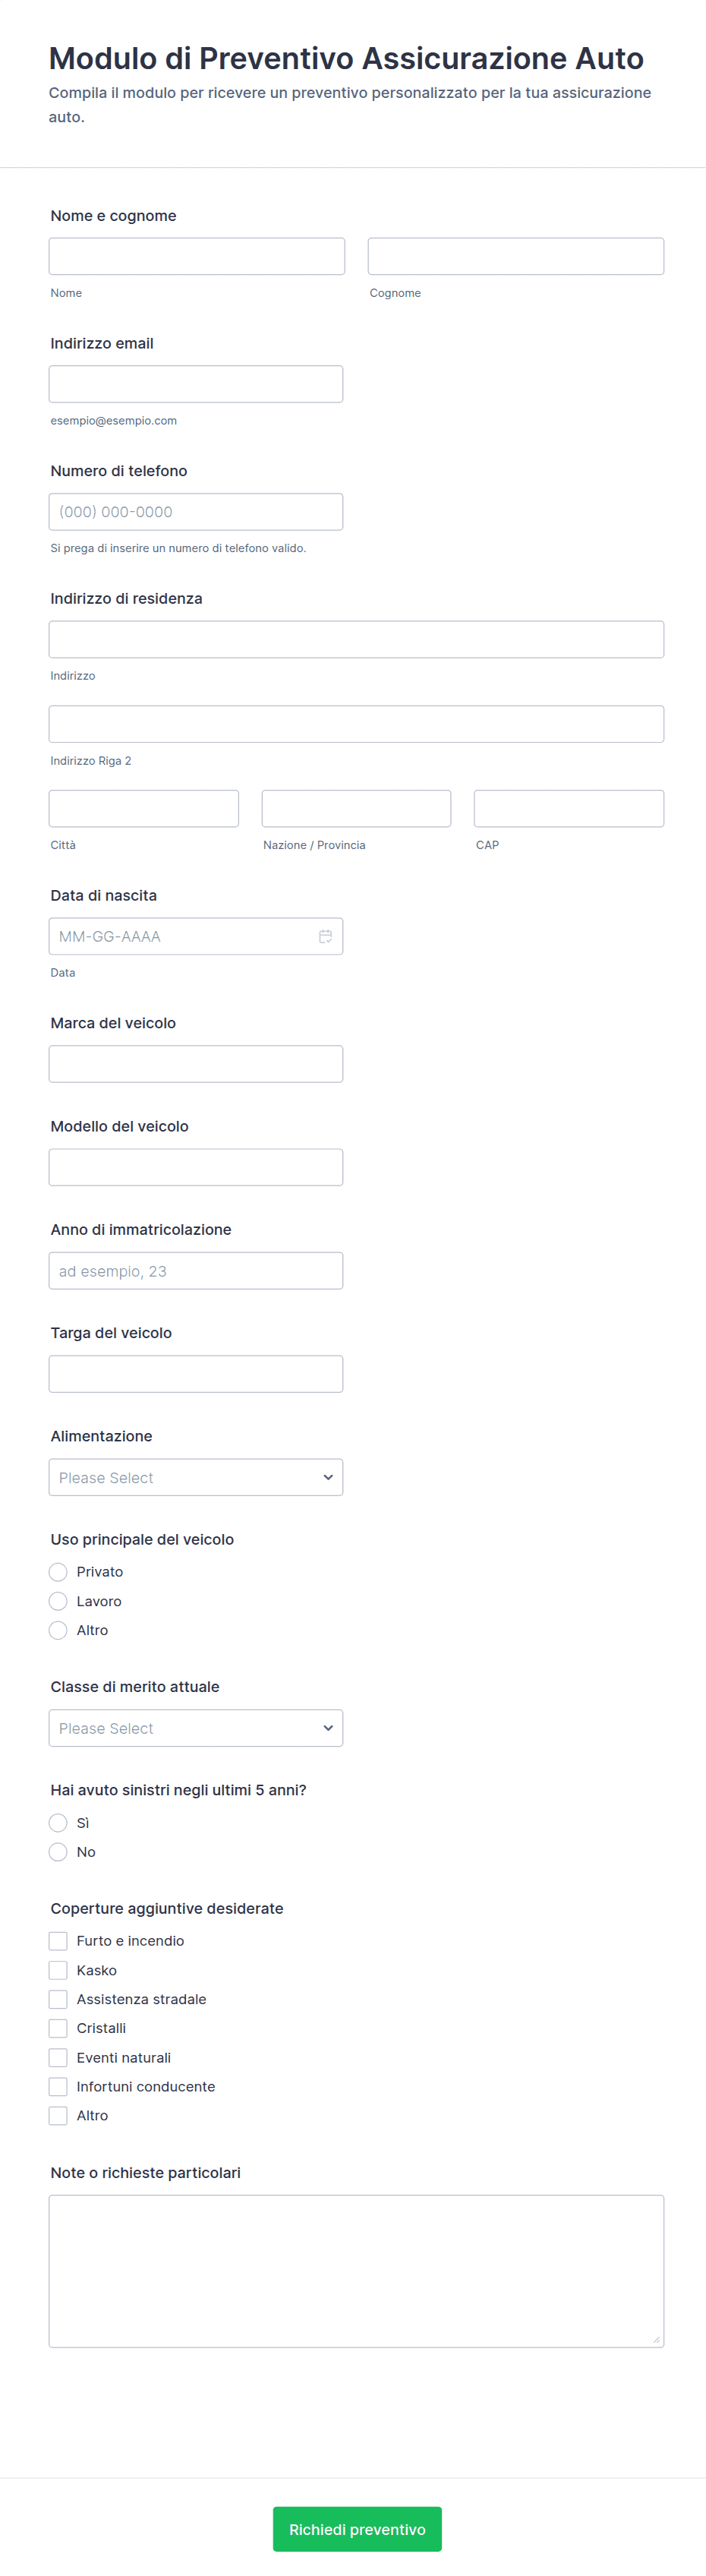Image resolution: width=706 pixels, height=2576 pixels.
Task: Click the Numero di telefono field
Action: point(196,512)
